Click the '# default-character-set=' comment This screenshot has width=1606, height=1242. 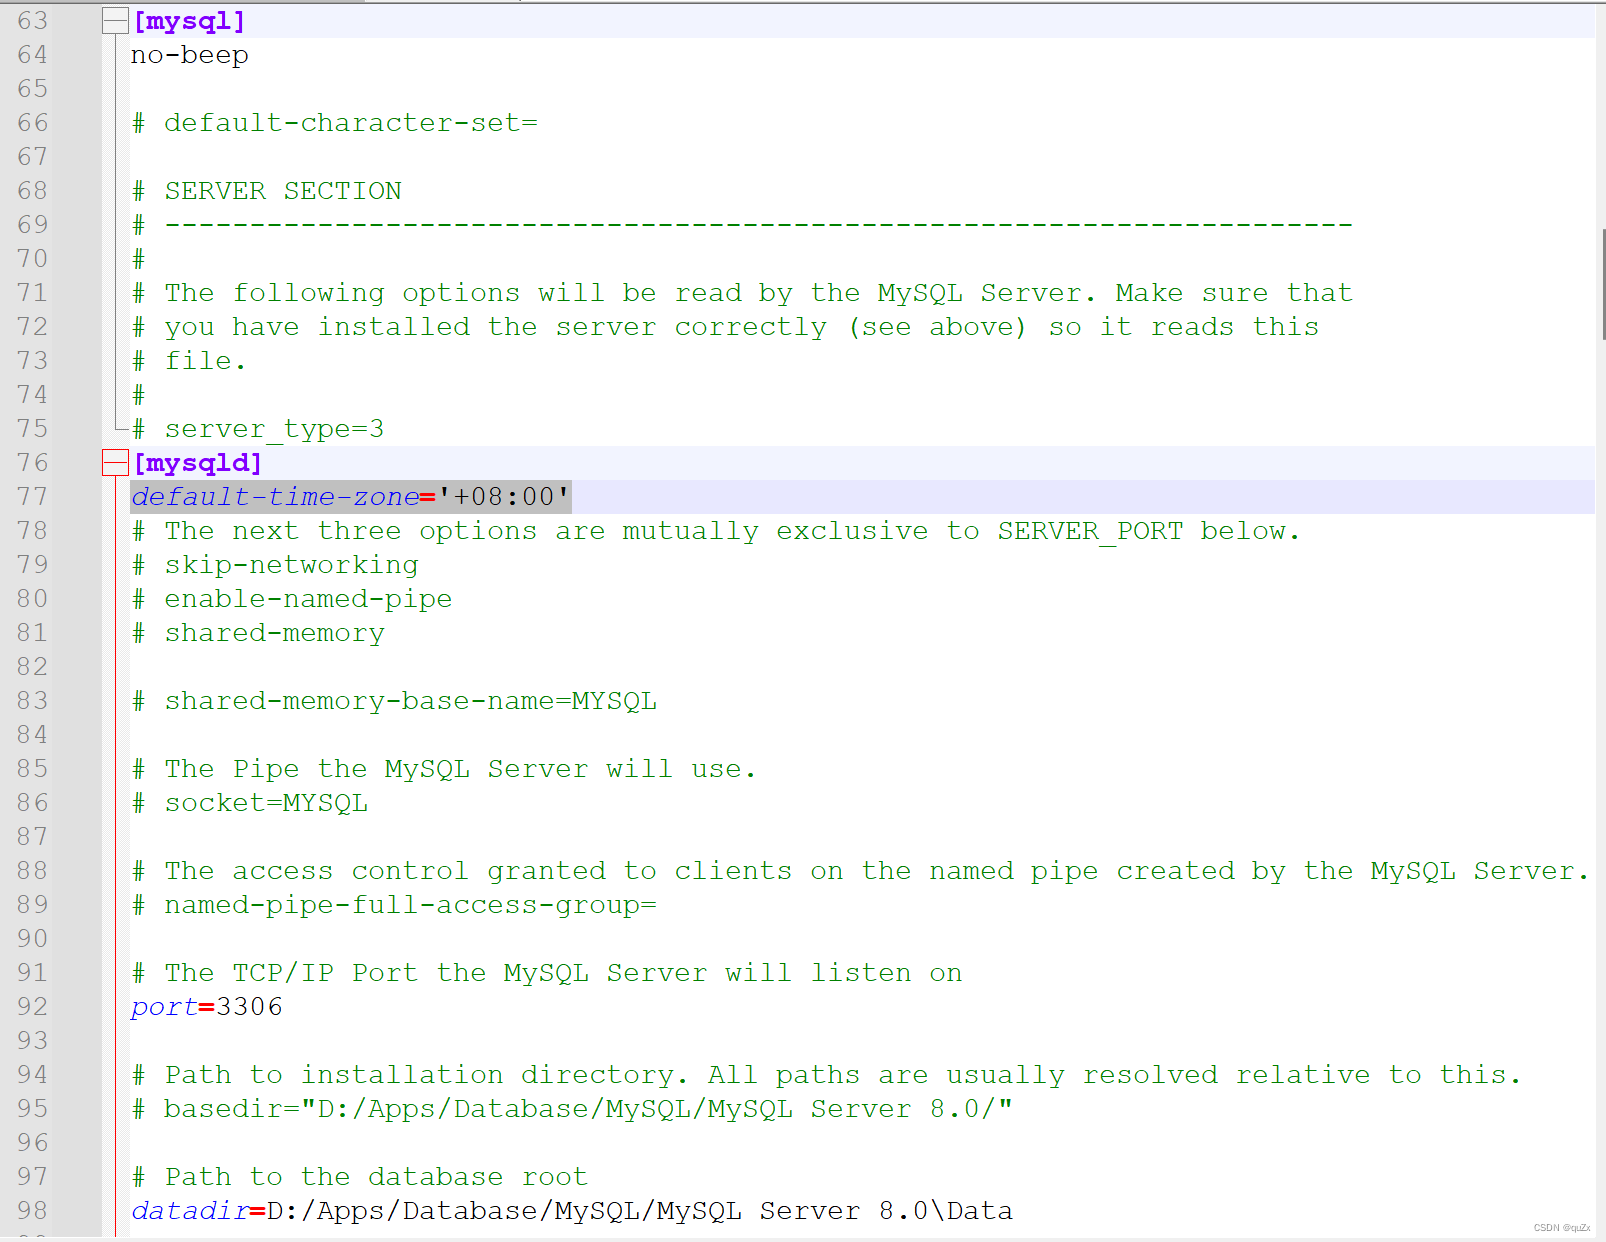click(x=335, y=123)
